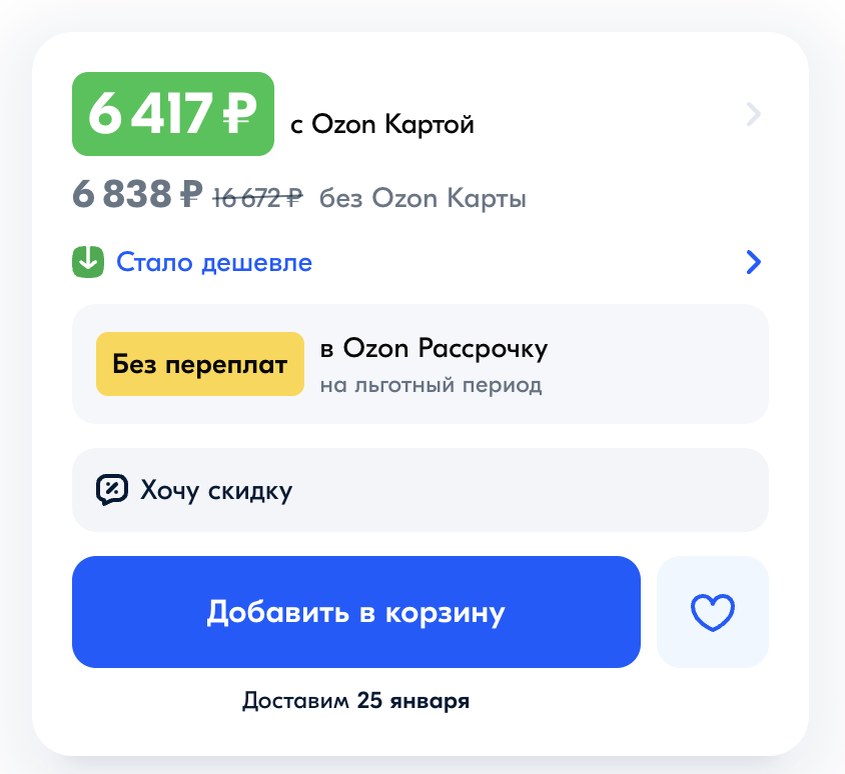Image resolution: width=845 pixels, height=774 pixels.
Task: Click the на льготный период subtitle
Action: 431,385
